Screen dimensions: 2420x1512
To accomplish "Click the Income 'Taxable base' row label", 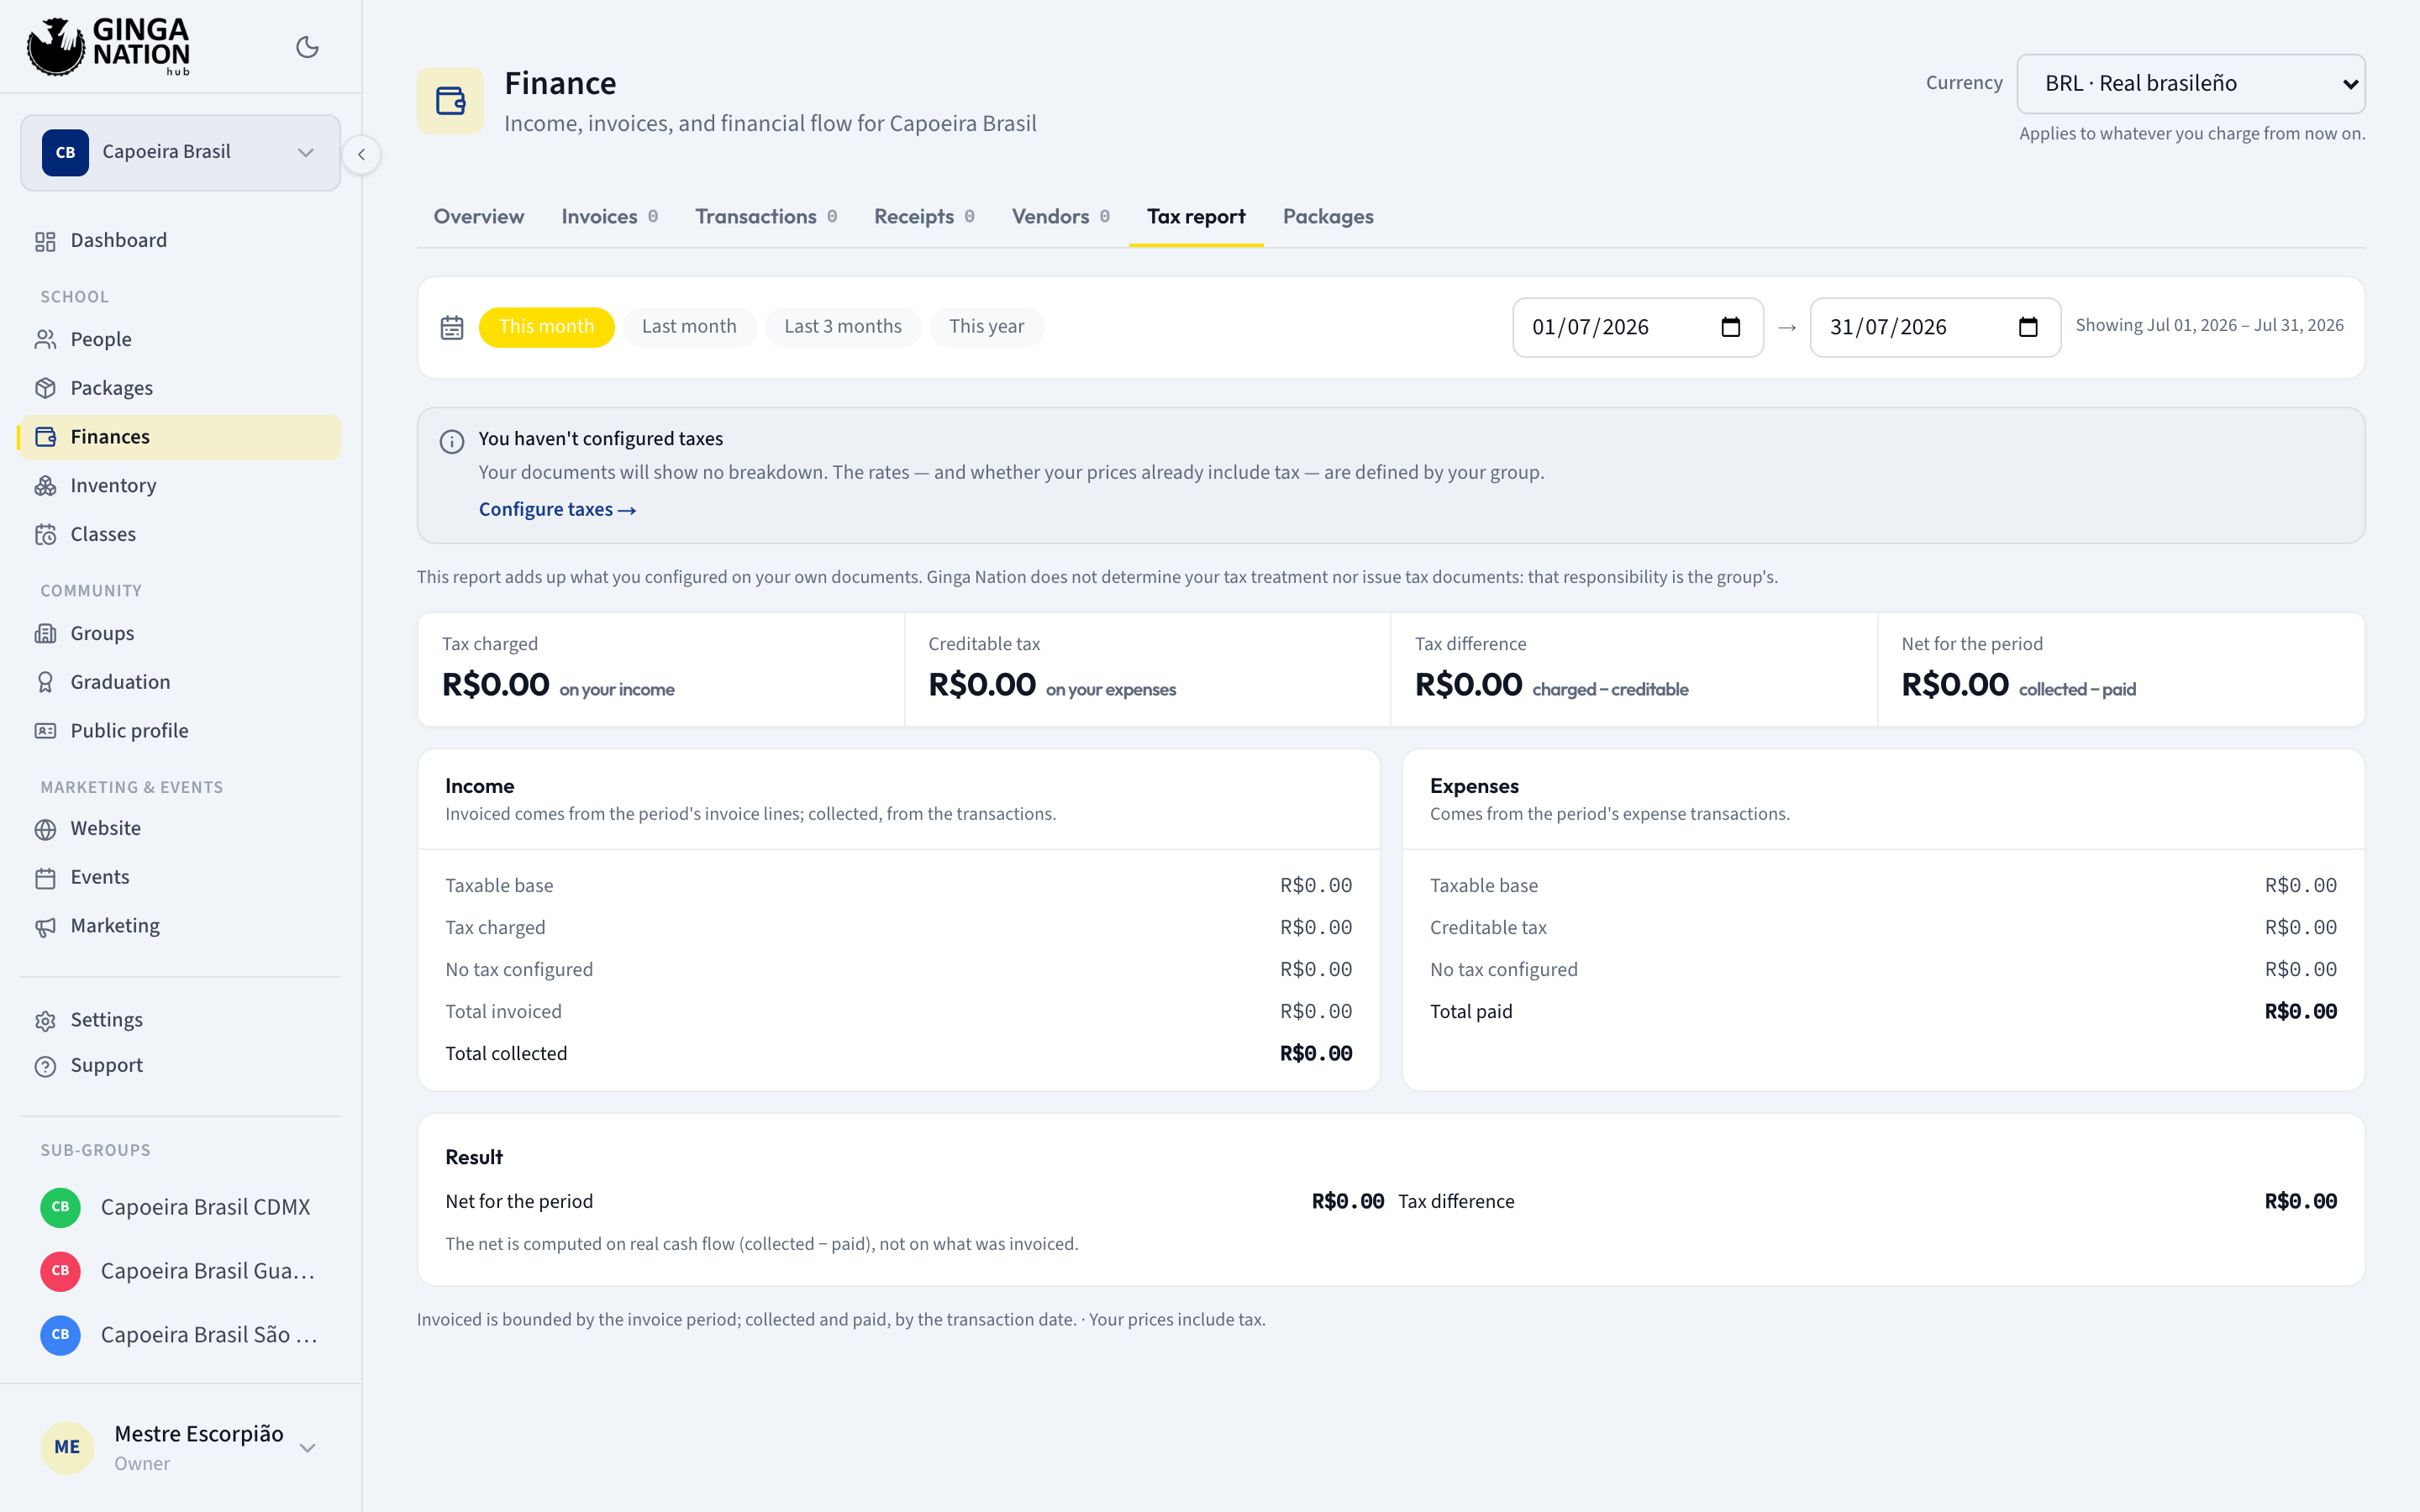I will coord(499,885).
